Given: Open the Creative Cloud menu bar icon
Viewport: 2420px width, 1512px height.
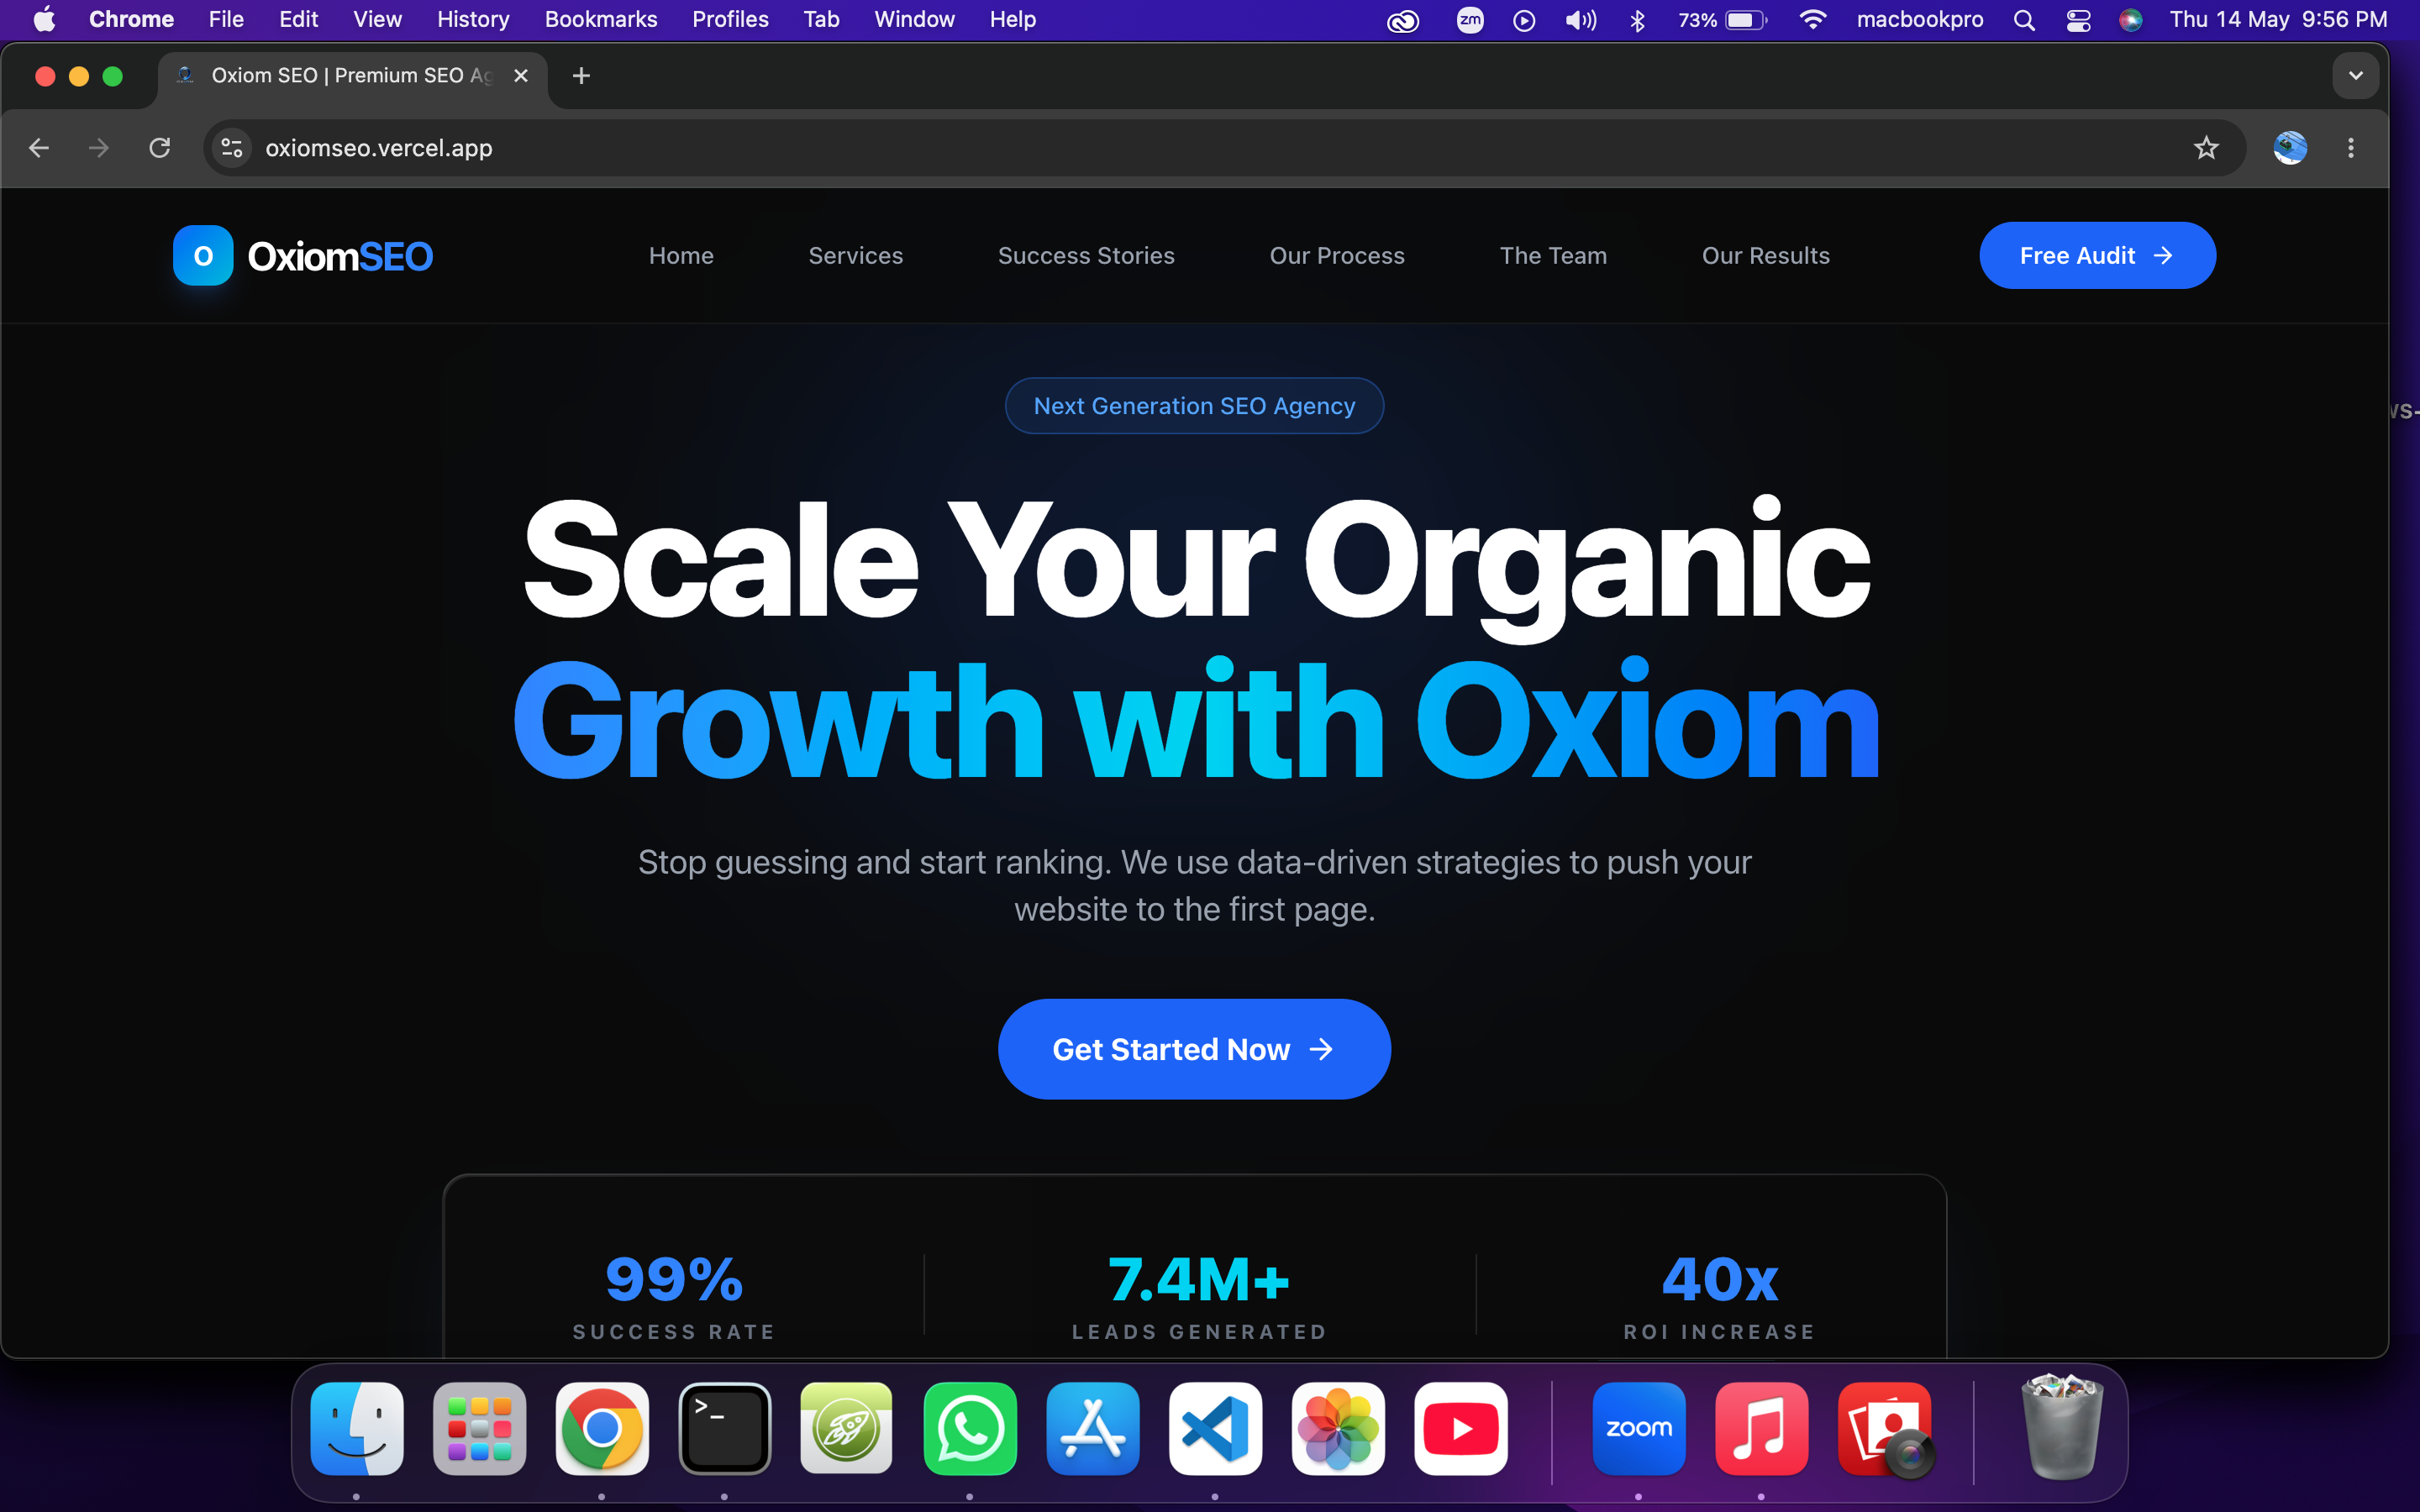Looking at the screenshot, I should click(x=1403, y=20).
